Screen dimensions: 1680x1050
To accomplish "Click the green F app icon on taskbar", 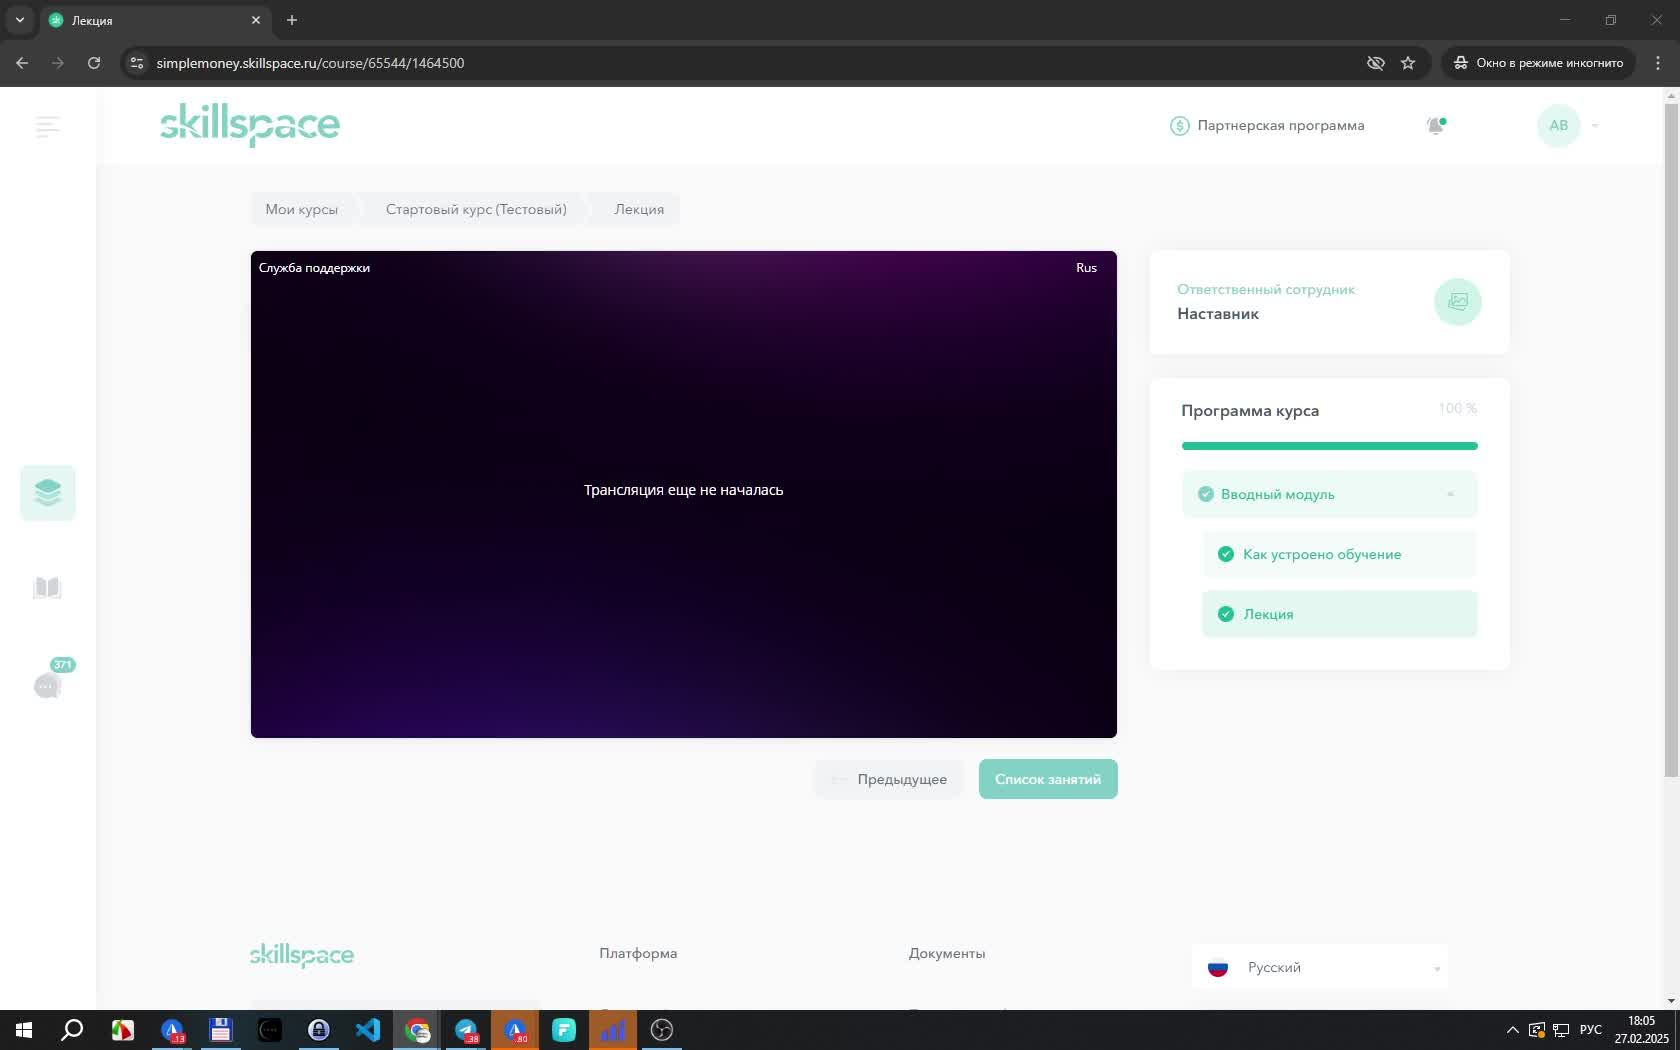I will click(x=564, y=1030).
